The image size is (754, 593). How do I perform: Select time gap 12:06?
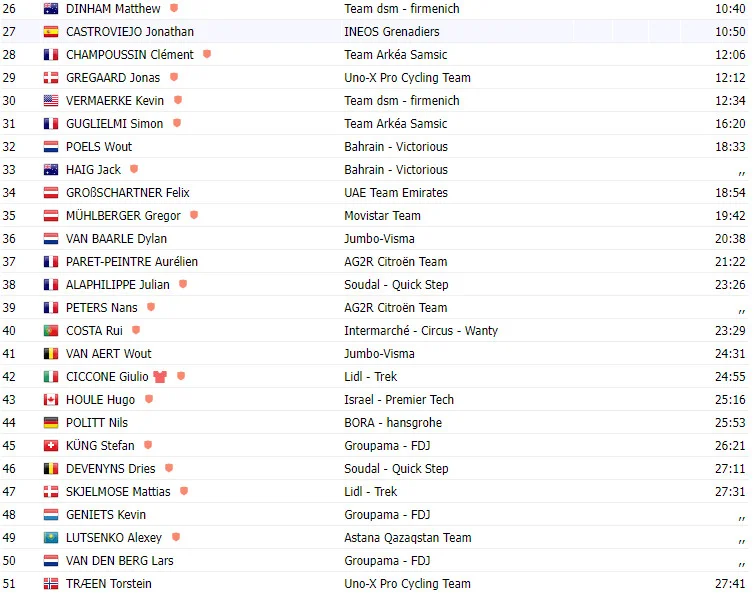tap(730, 55)
